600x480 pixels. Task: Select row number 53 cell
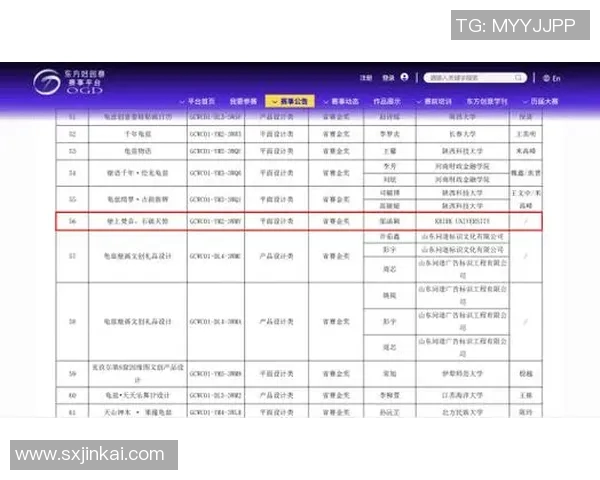72,151
